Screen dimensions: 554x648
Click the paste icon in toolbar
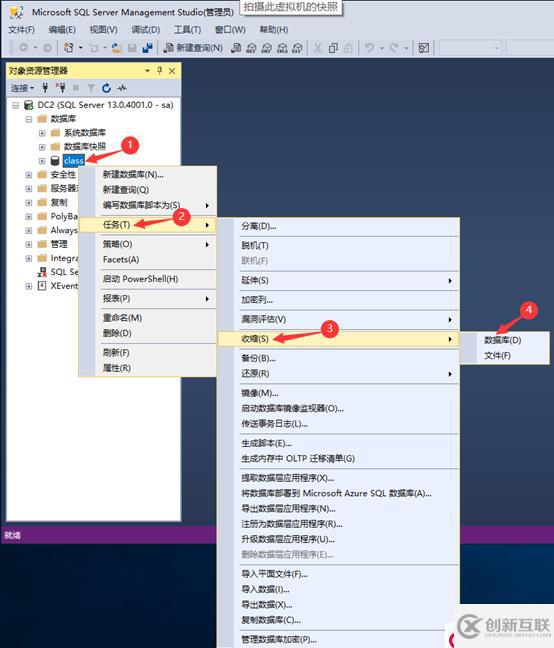coord(348,48)
